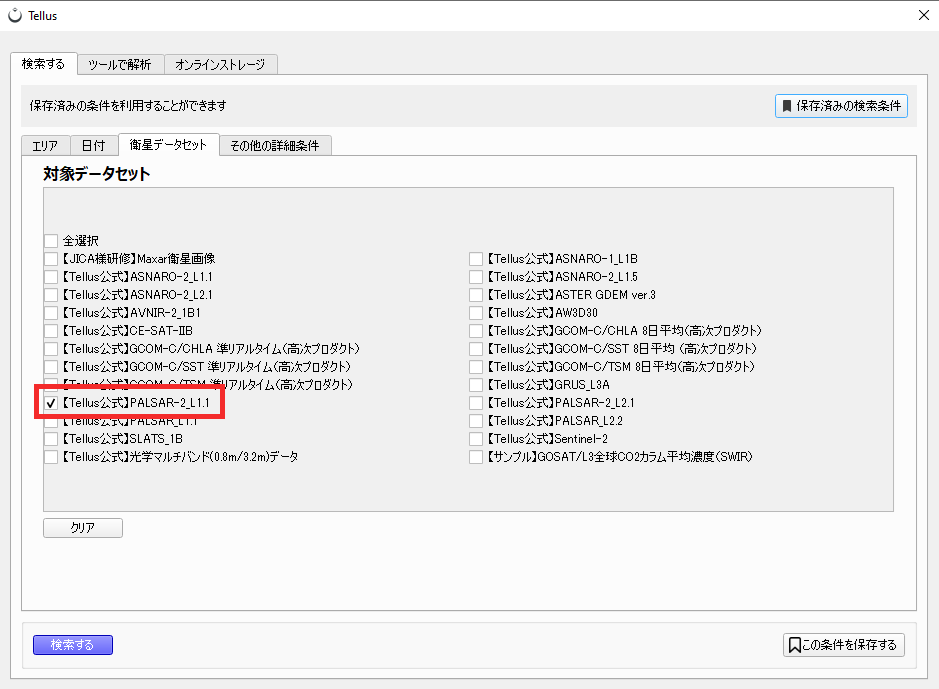Check the 全選択 select-all checkbox
The width and height of the screenshot is (939, 689).
point(51,241)
